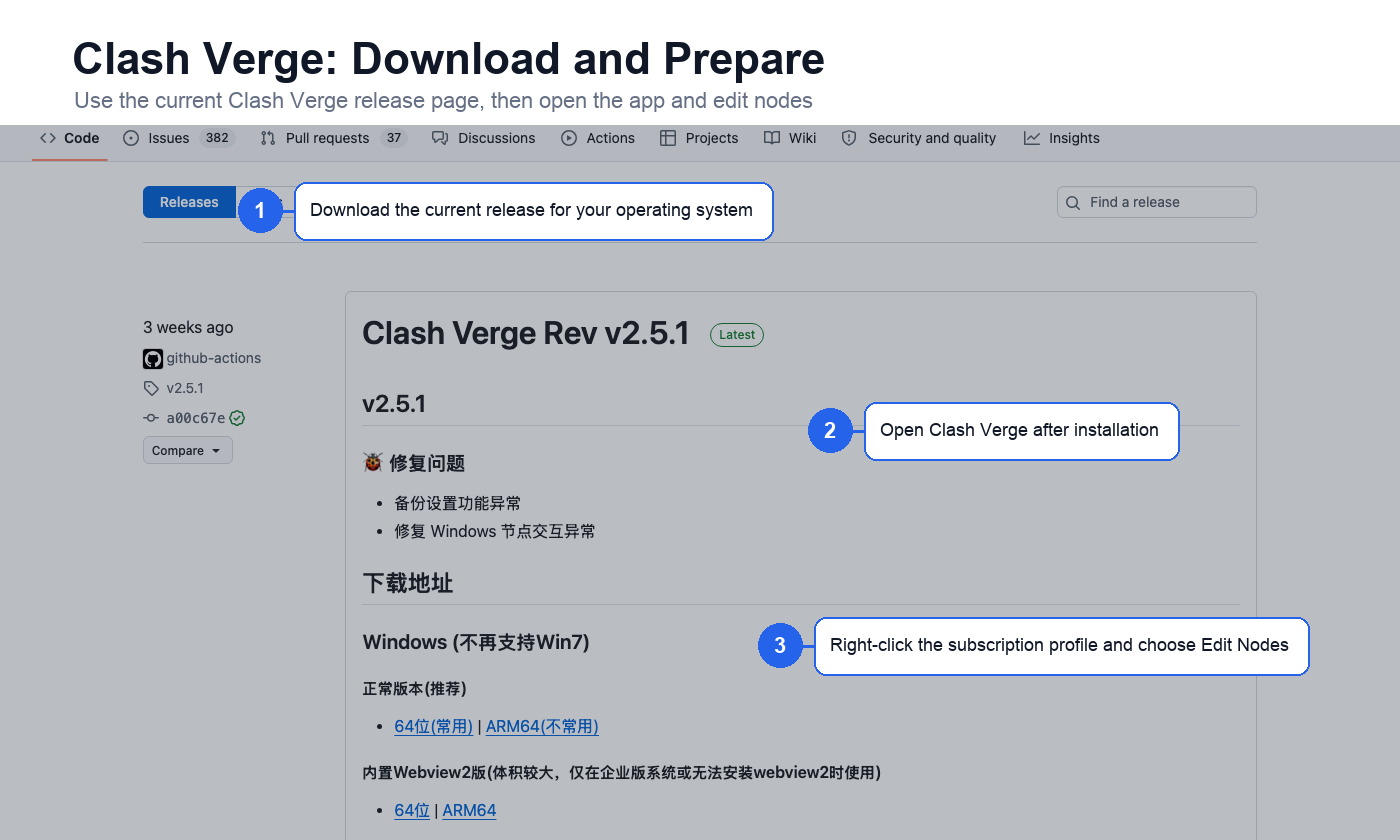Click the 37 pull requests counter badge
1400x840 pixels.
tap(394, 138)
